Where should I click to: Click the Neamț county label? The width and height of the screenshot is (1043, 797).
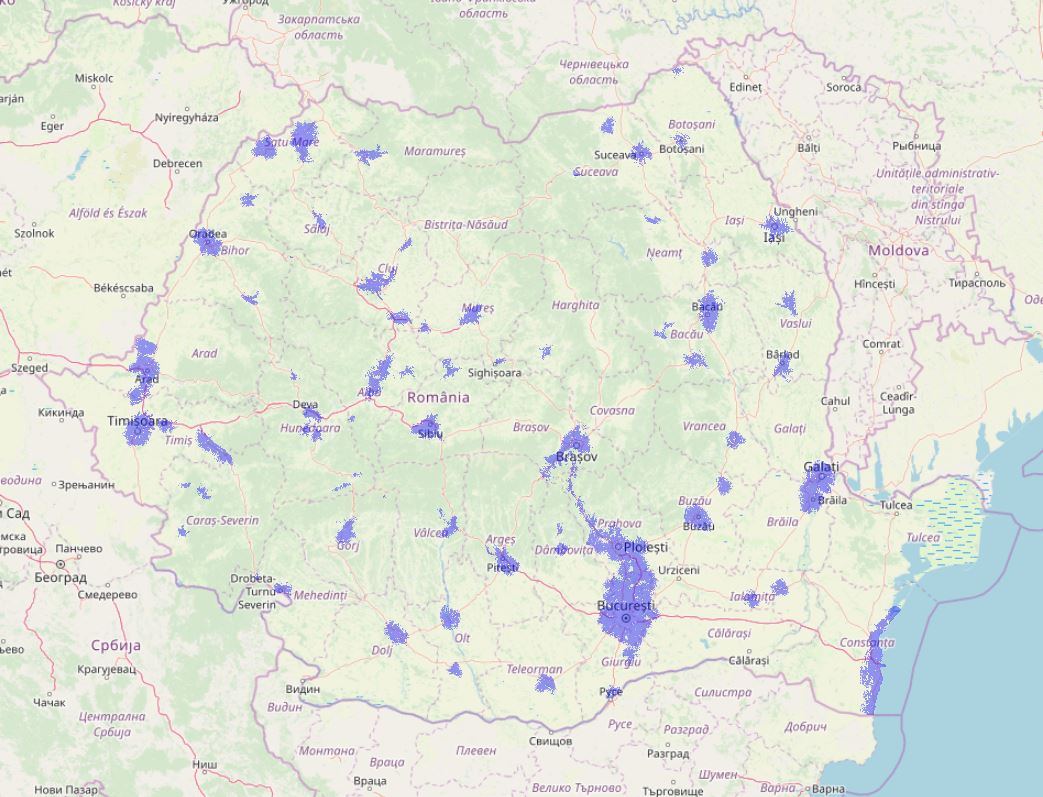point(665,253)
